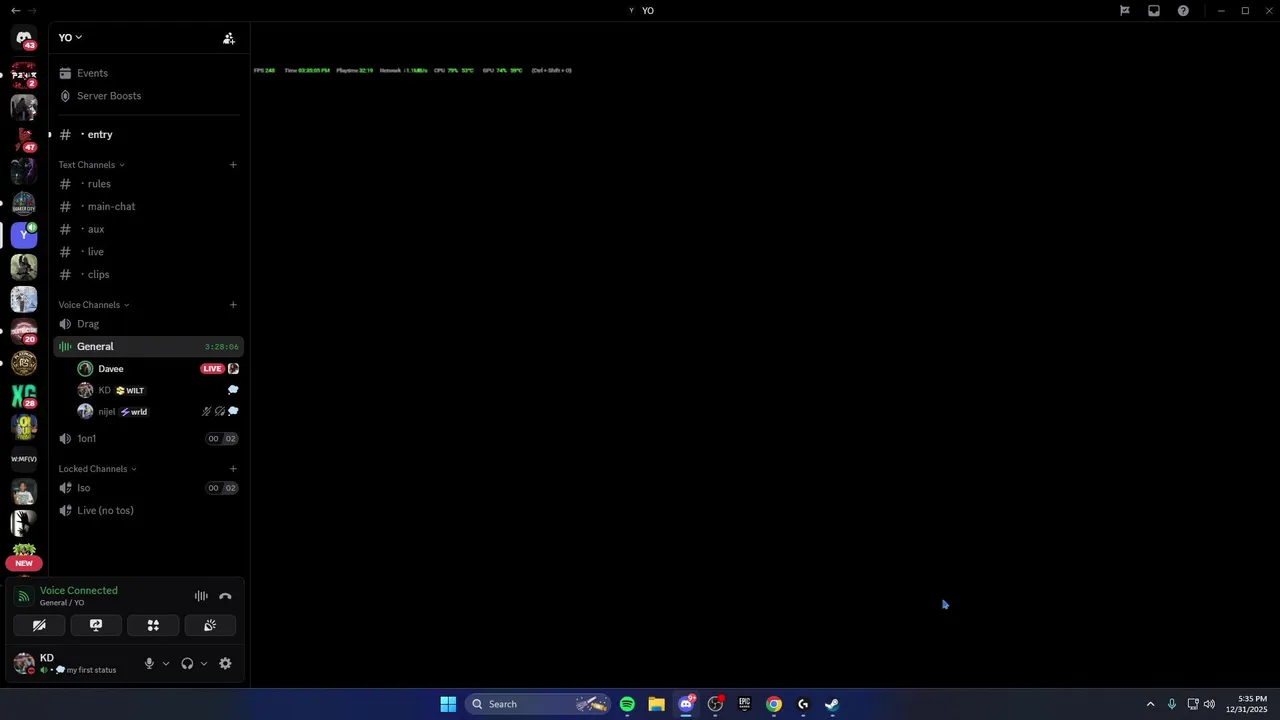Viewport: 1280px width, 720px height.
Task: Open the W:MF(V) server icon
Action: click(24, 459)
